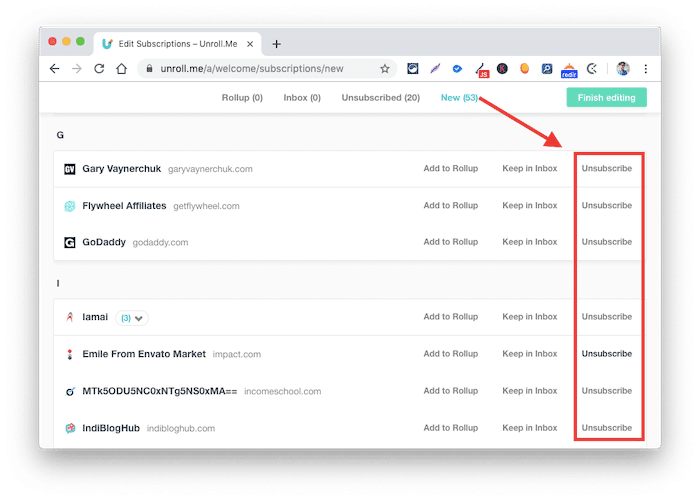Image resolution: width=700 pixels, height=500 pixels.
Task: Click the GoDaddy sender logo
Action: (x=70, y=242)
